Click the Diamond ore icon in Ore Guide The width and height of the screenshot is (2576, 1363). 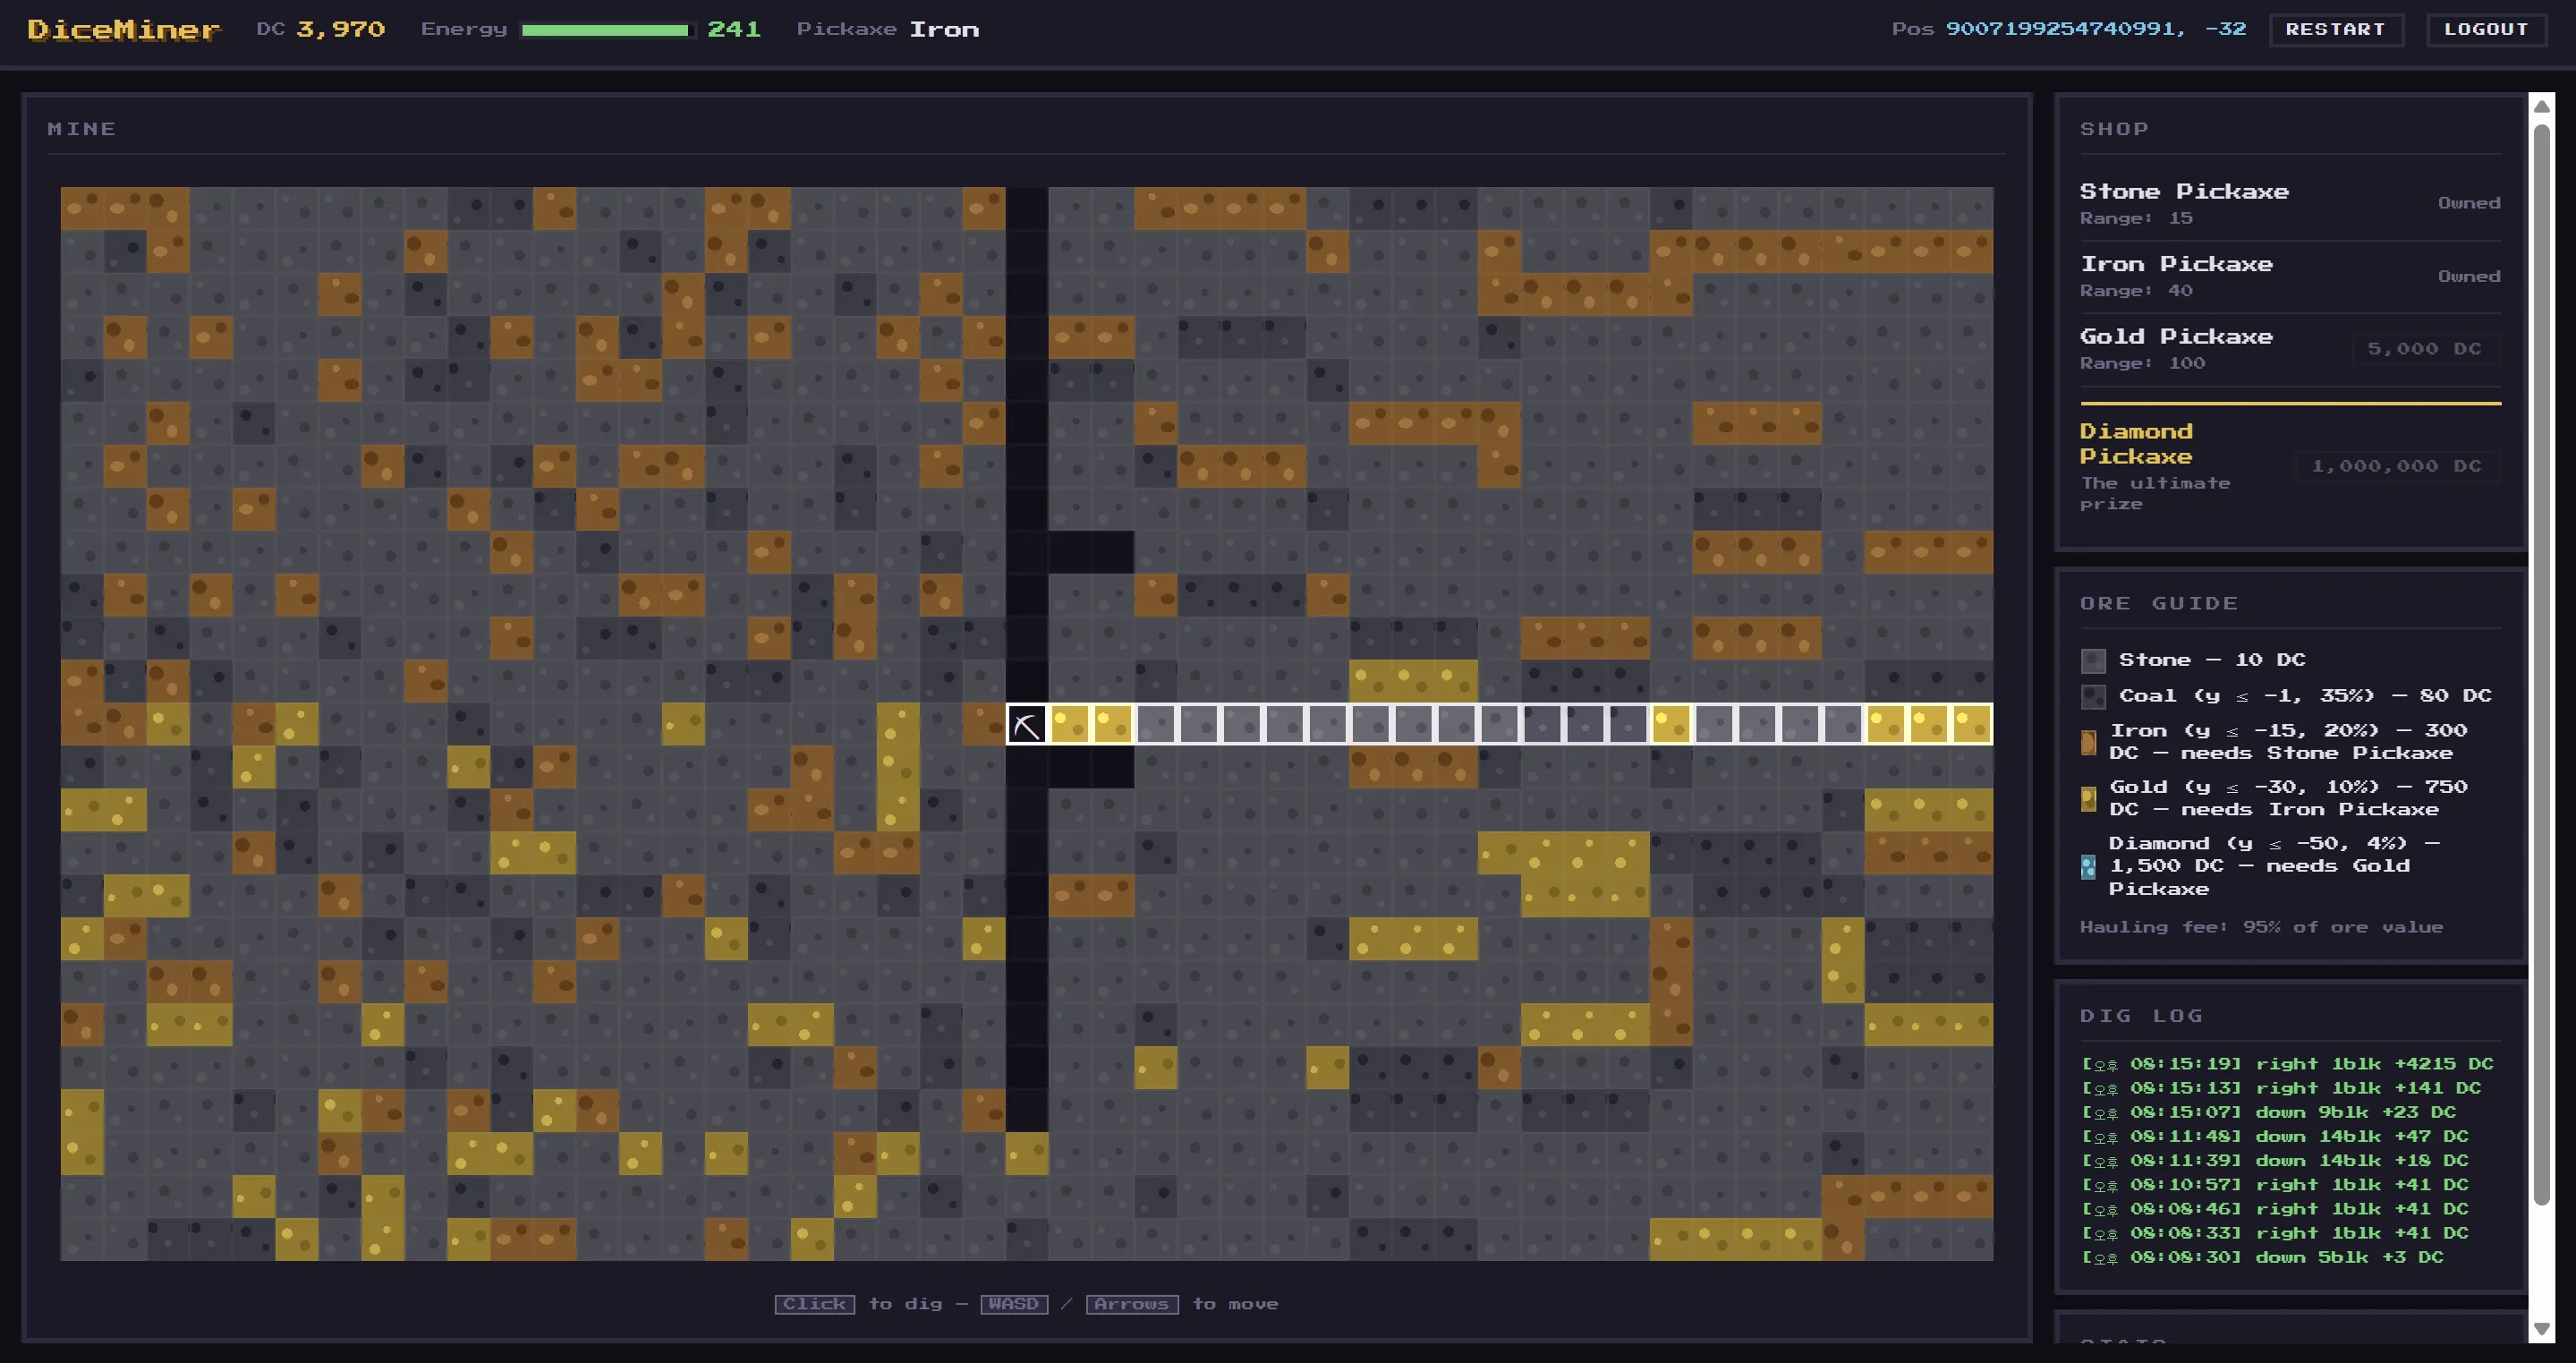click(2088, 866)
